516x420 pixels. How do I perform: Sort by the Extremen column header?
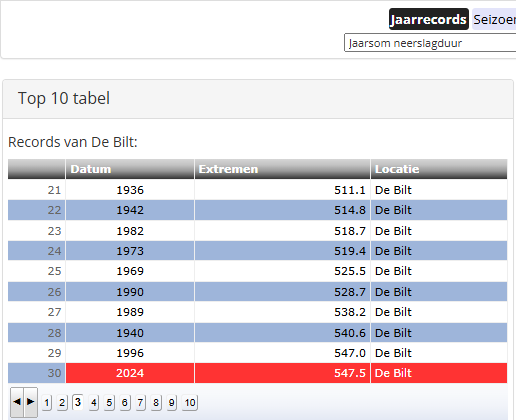(x=282, y=169)
